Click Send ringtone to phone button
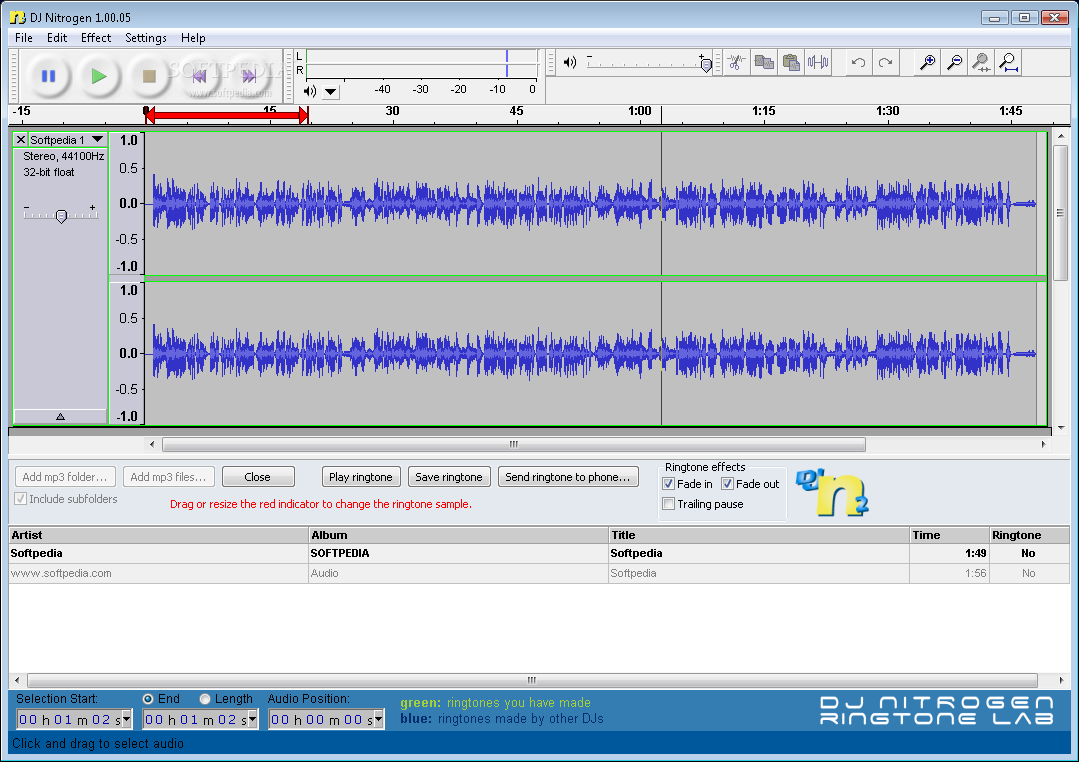1079x762 pixels. 568,477
